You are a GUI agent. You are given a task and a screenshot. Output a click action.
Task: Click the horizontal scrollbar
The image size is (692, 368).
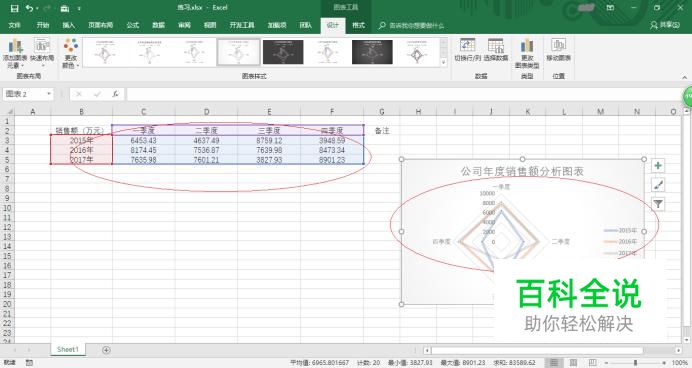537,350
